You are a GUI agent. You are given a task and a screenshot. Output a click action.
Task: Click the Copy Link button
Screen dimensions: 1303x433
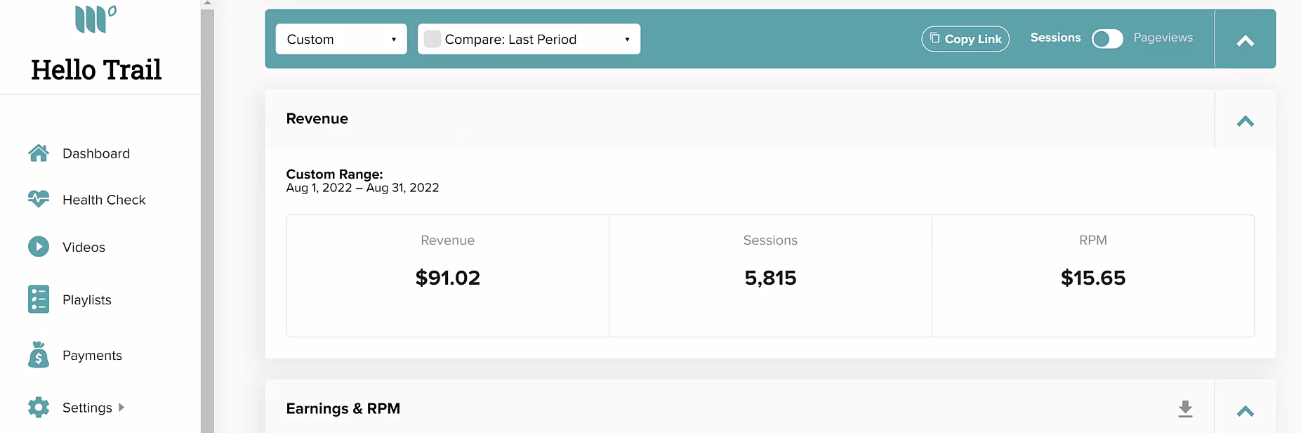tap(966, 39)
